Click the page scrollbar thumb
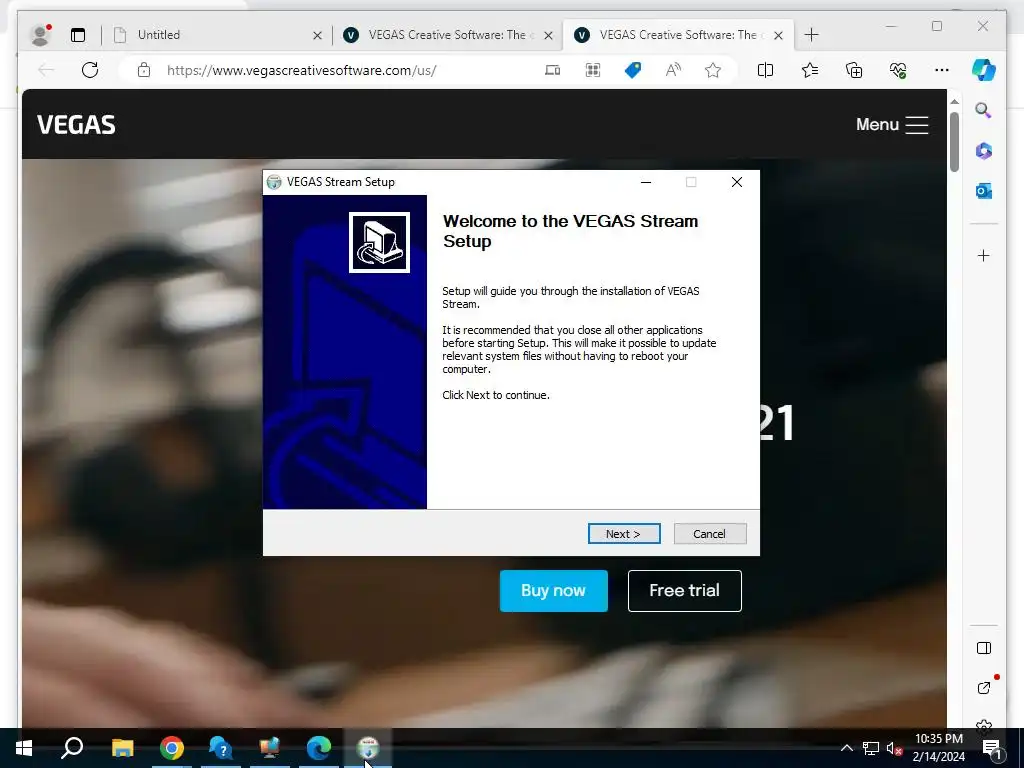 [x=954, y=142]
